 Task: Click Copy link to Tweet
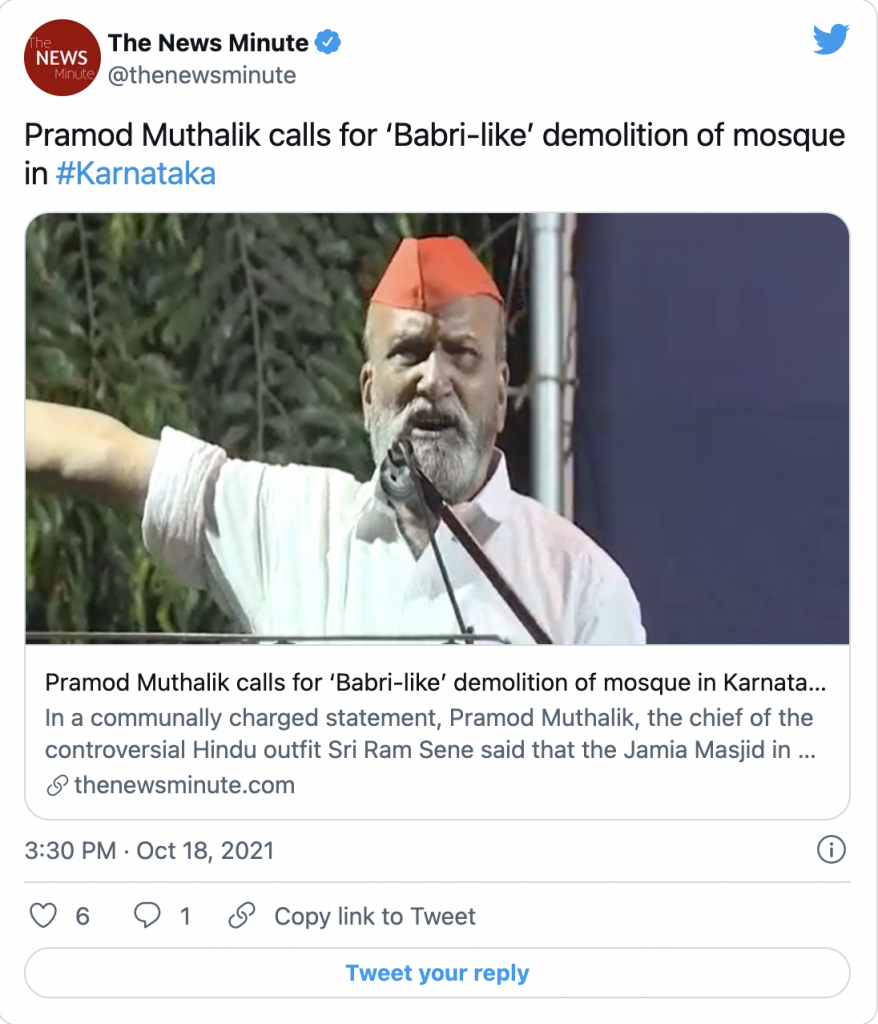374,916
